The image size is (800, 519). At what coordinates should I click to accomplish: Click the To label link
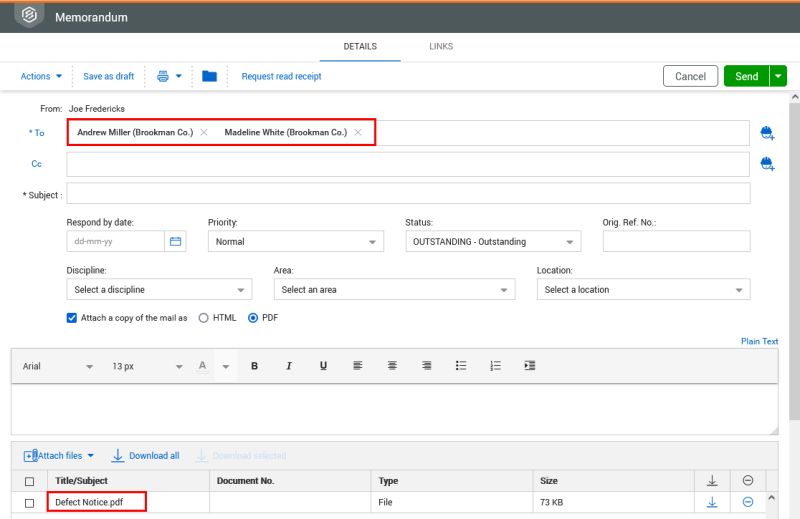coord(37,133)
